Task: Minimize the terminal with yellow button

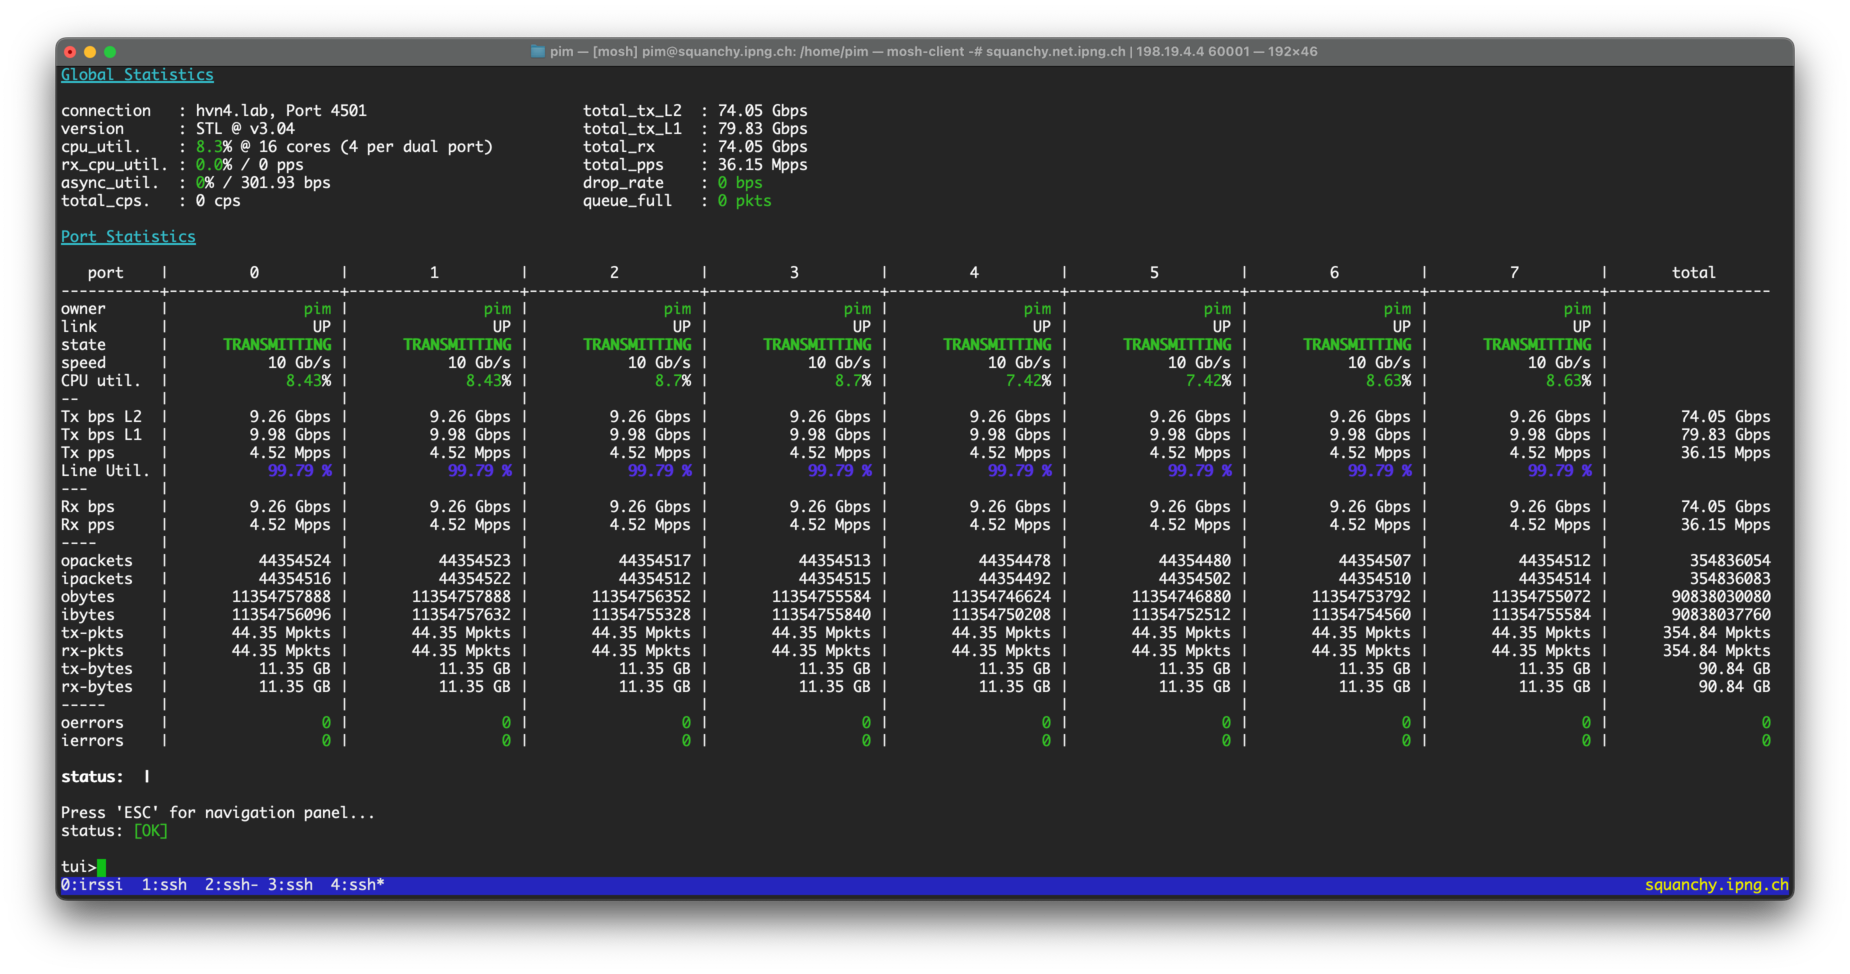Action: click(90, 52)
